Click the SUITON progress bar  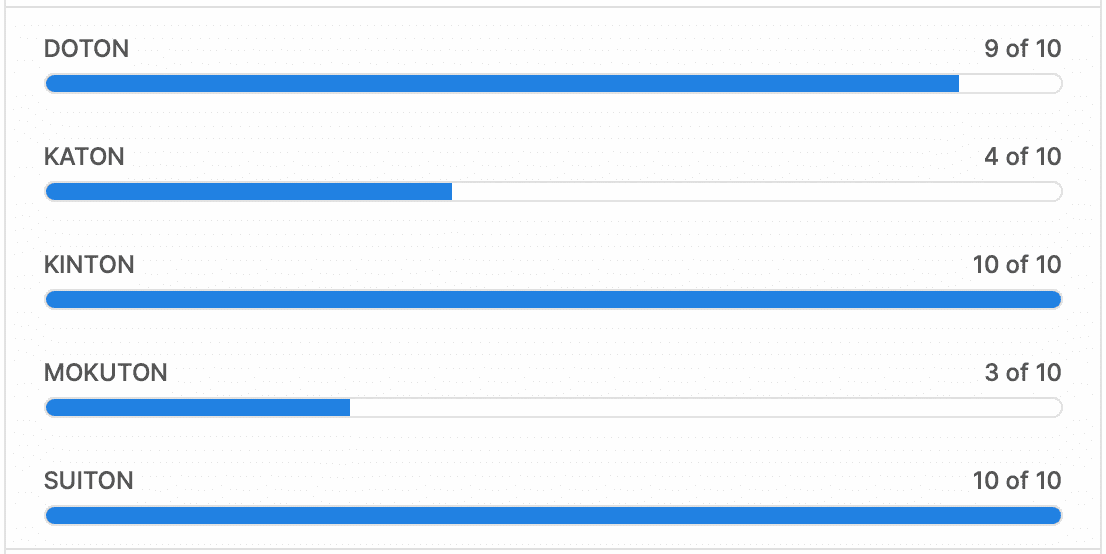click(x=553, y=515)
